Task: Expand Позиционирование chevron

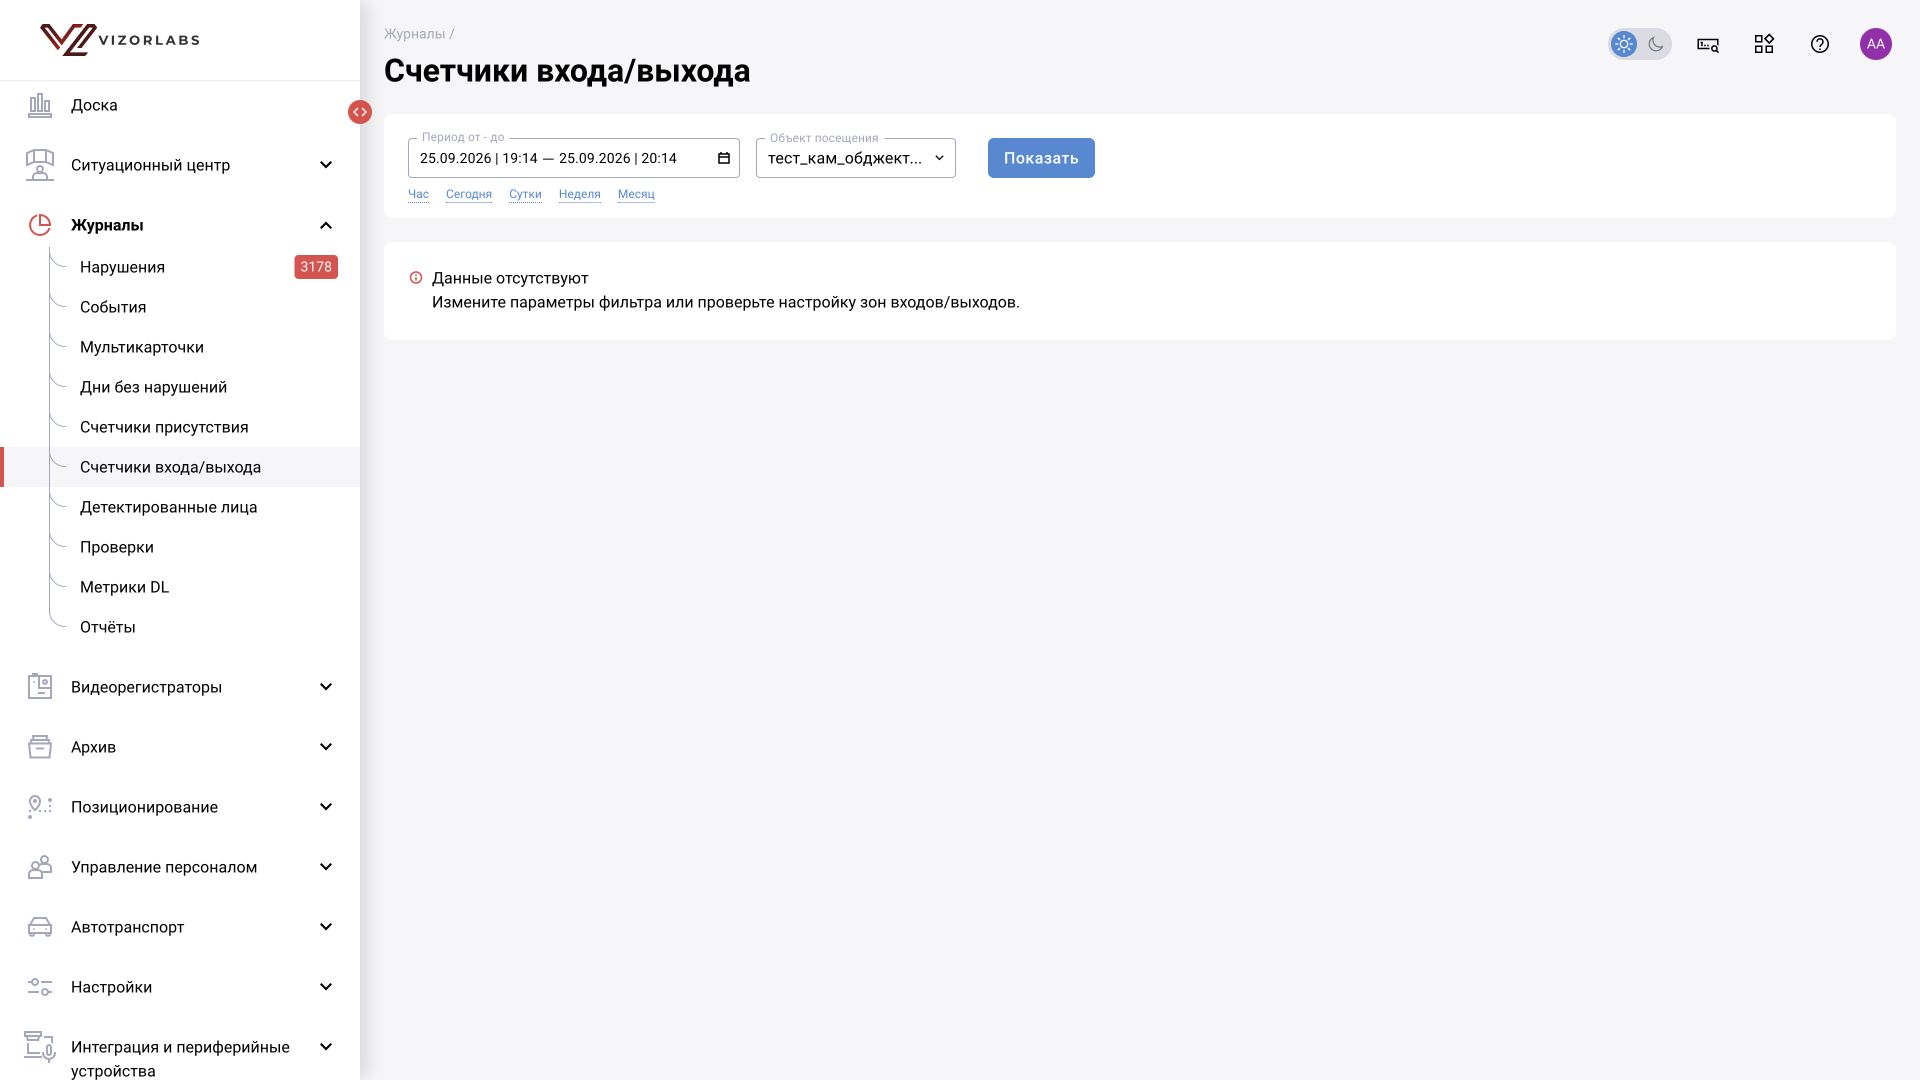Action: [326, 807]
